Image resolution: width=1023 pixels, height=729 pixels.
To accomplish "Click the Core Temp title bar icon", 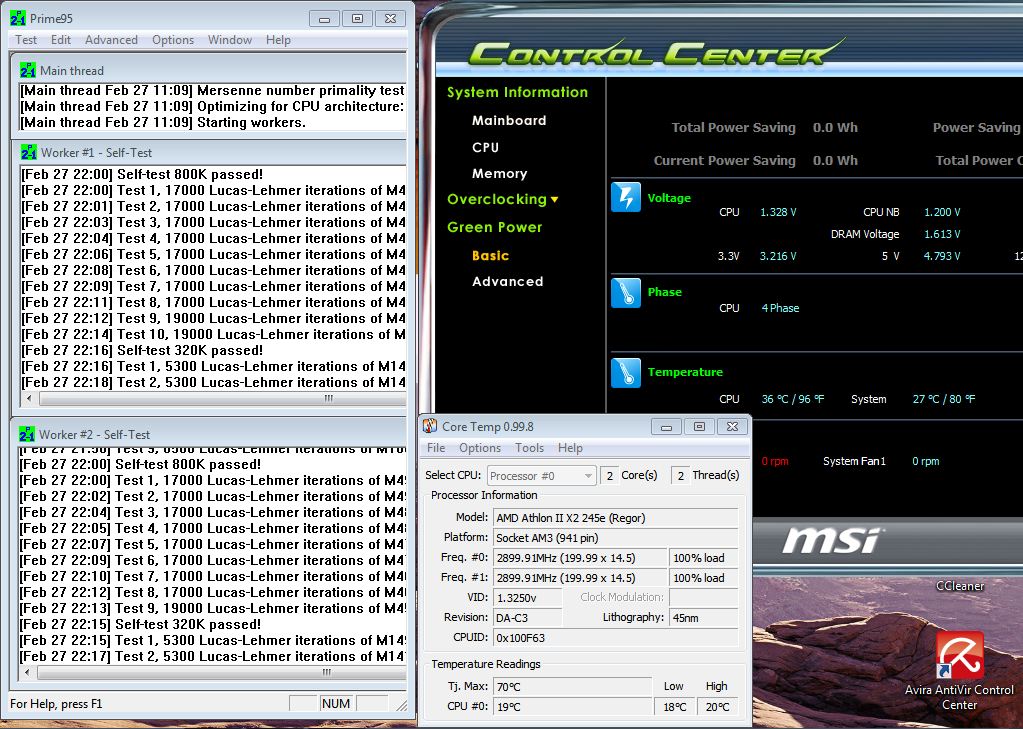I will [430, 426].
